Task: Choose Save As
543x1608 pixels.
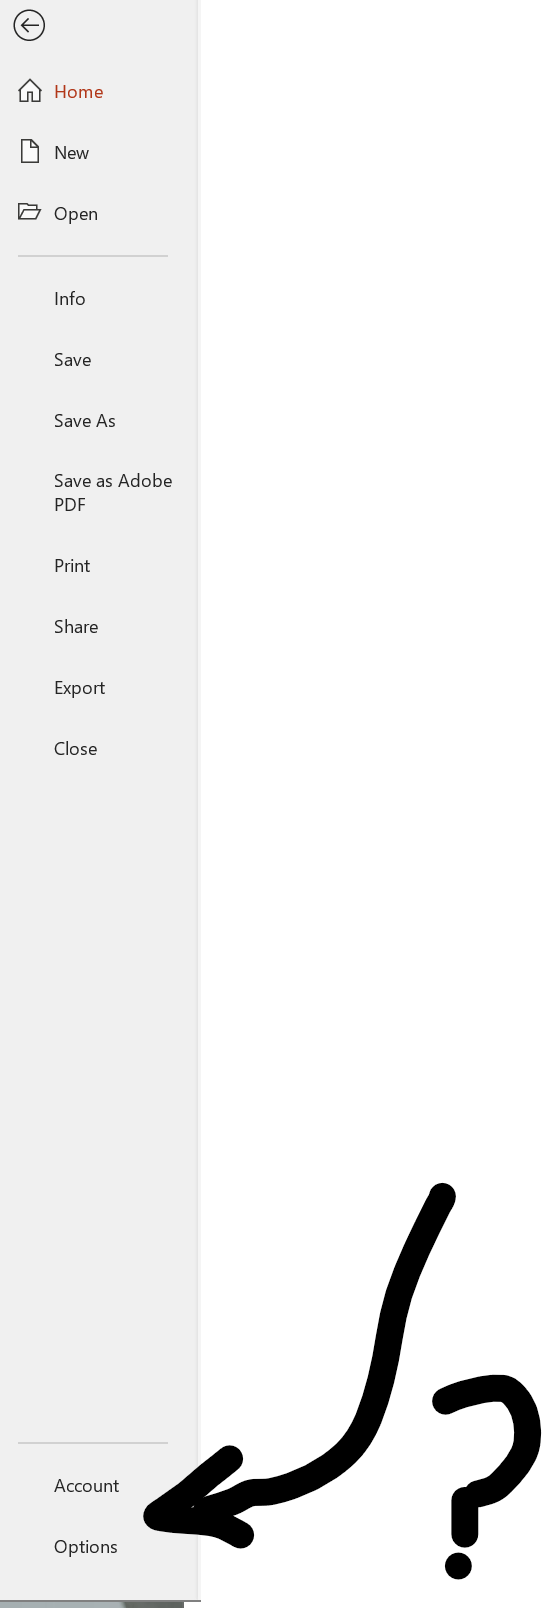Action: point(85,421)
